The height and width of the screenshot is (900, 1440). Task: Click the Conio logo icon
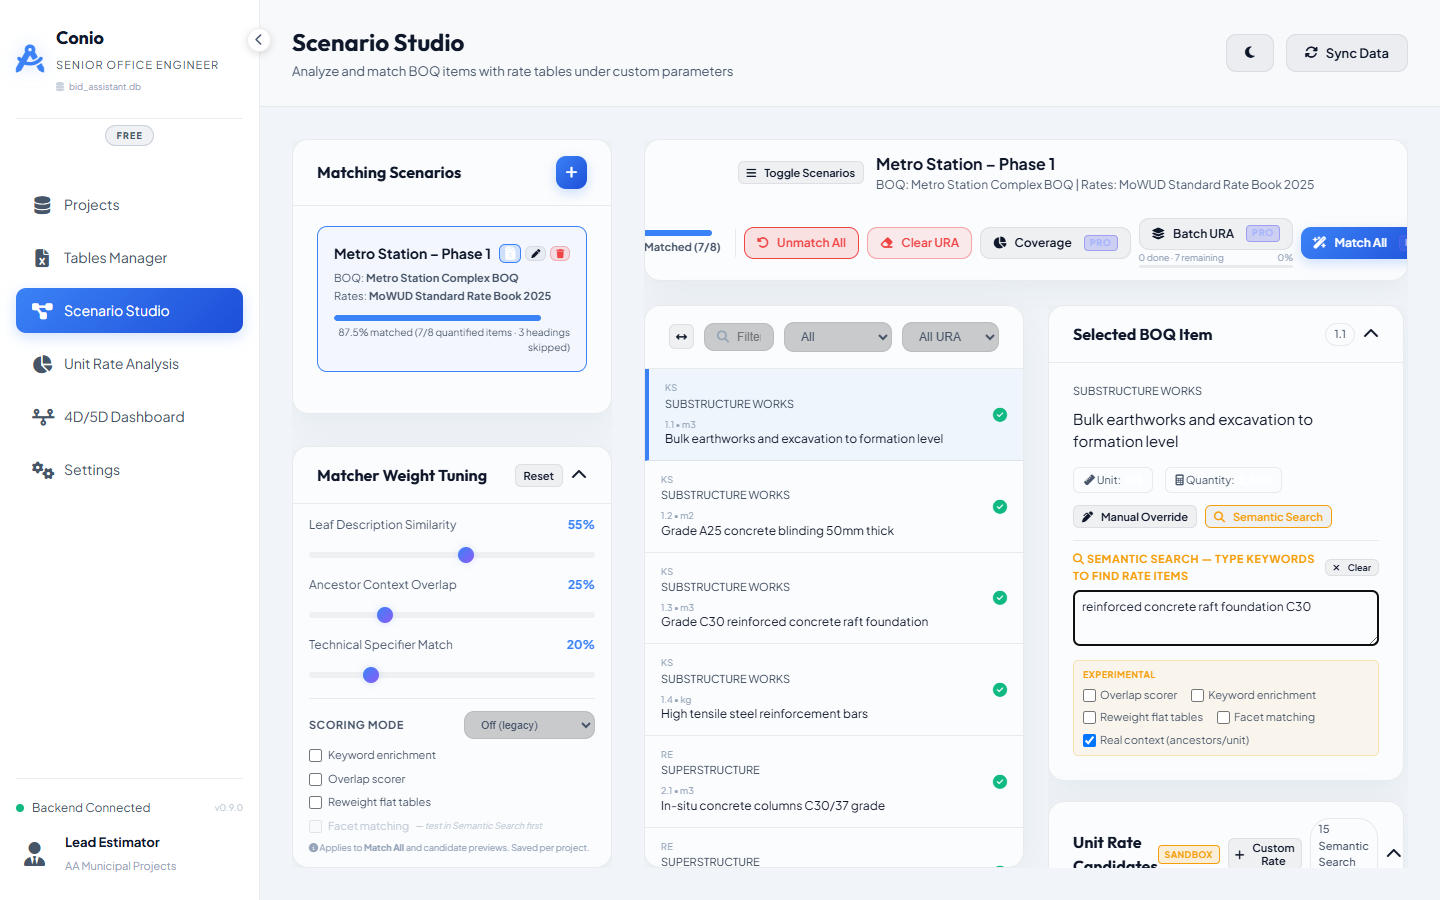coord(30,58)
